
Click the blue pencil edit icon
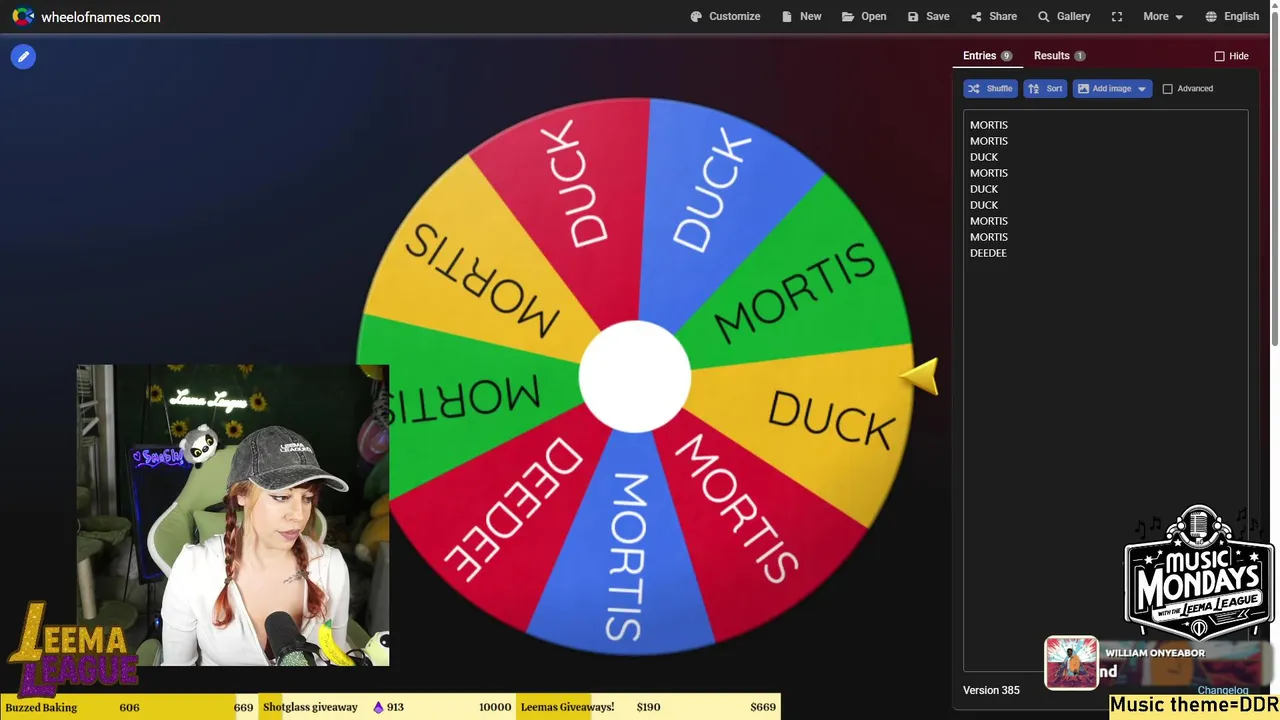coord(23,57)
